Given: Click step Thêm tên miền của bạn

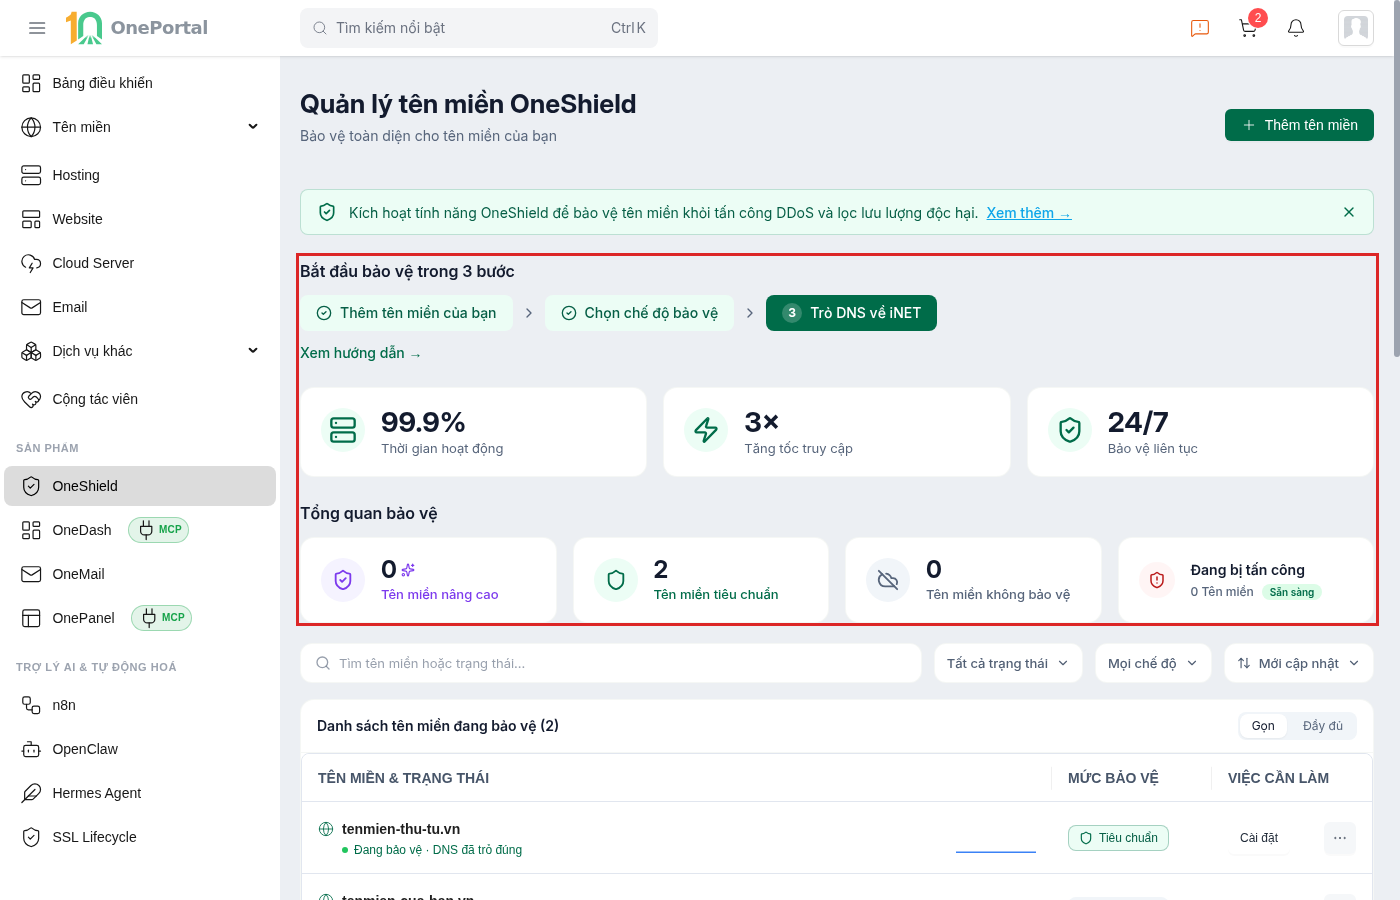Looking at the screenshot, I should (x=407, y=313).
